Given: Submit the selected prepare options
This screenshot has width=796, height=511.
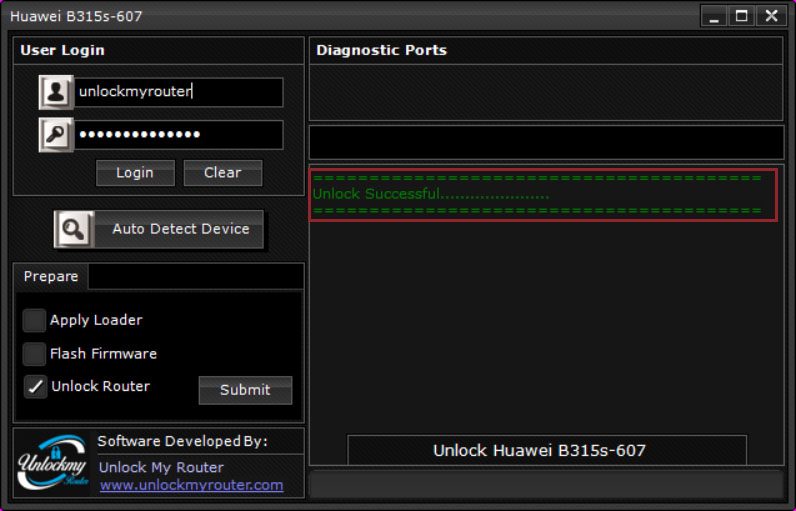Looking at the screenshot, I should tap(245, 390).
